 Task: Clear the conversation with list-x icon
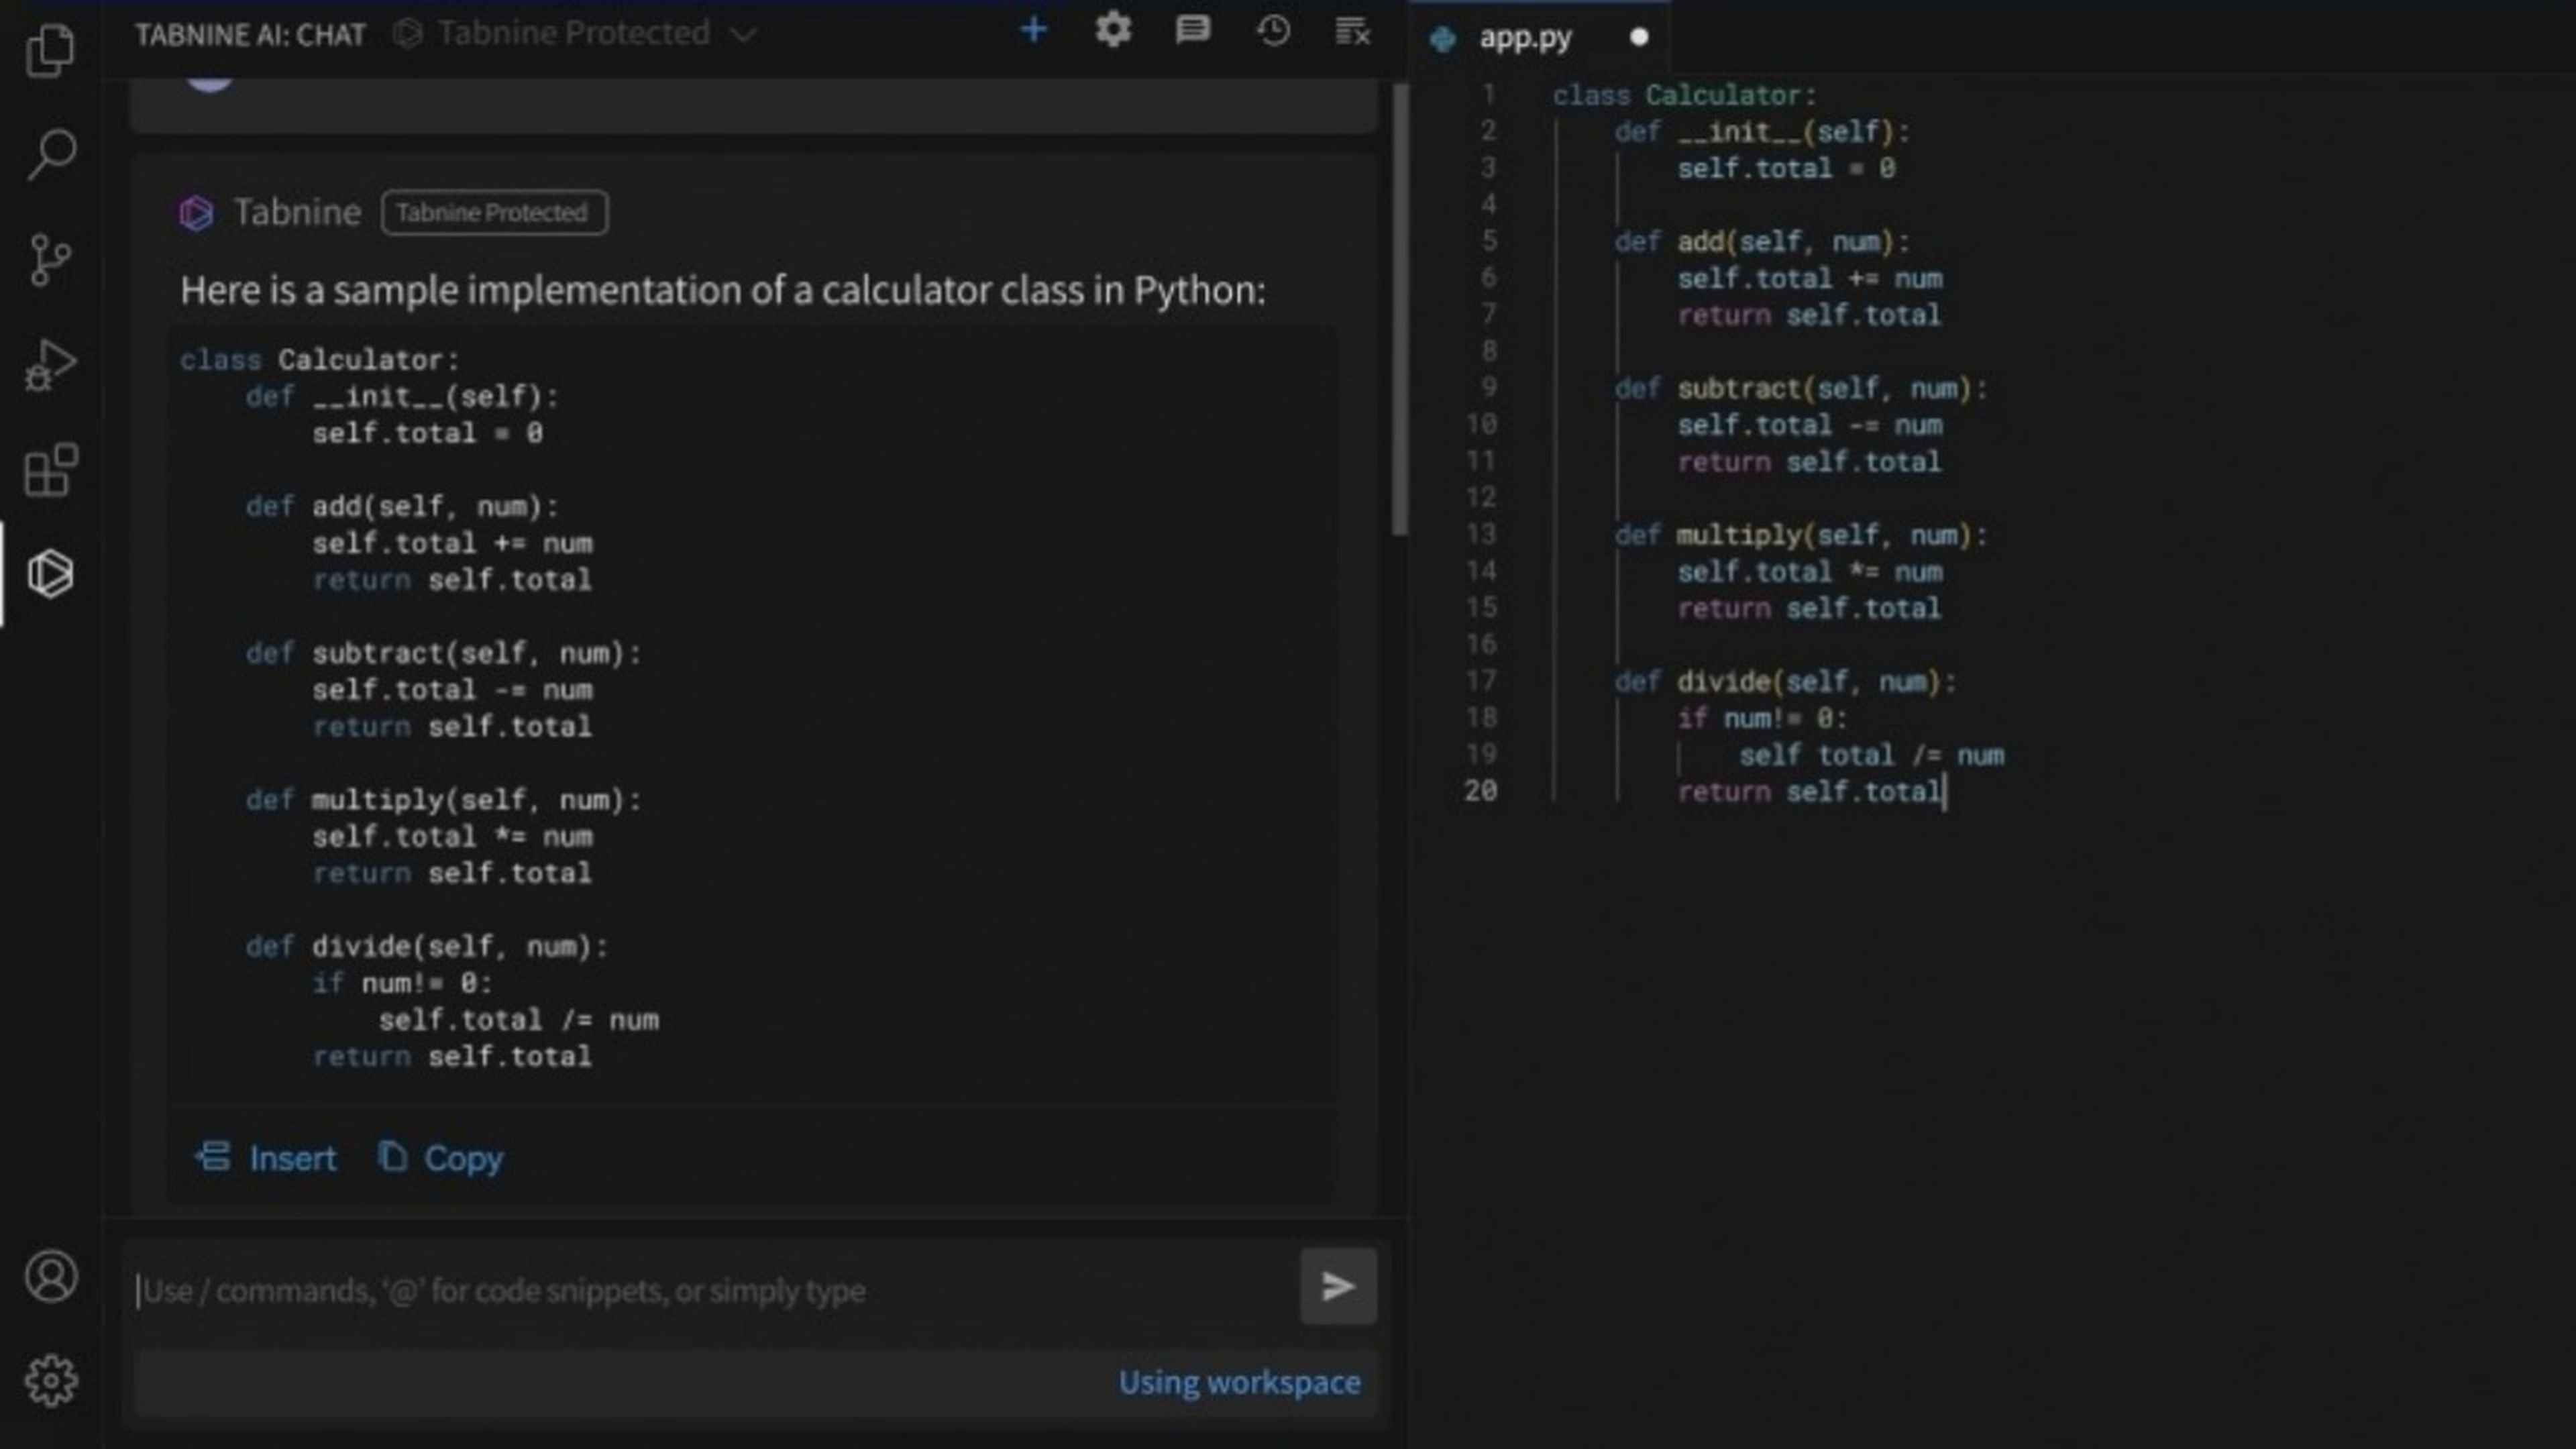pos(1353,31)
